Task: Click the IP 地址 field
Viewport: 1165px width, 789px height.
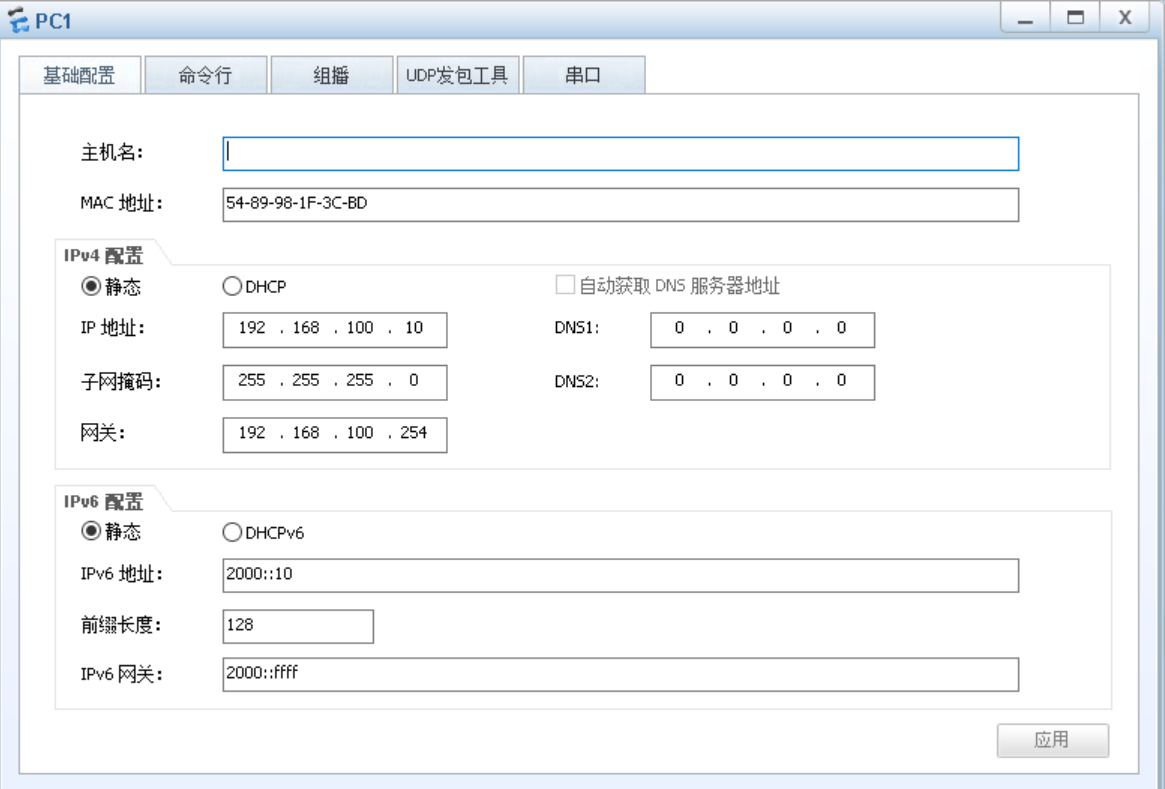Action: [x=337, y=330]
